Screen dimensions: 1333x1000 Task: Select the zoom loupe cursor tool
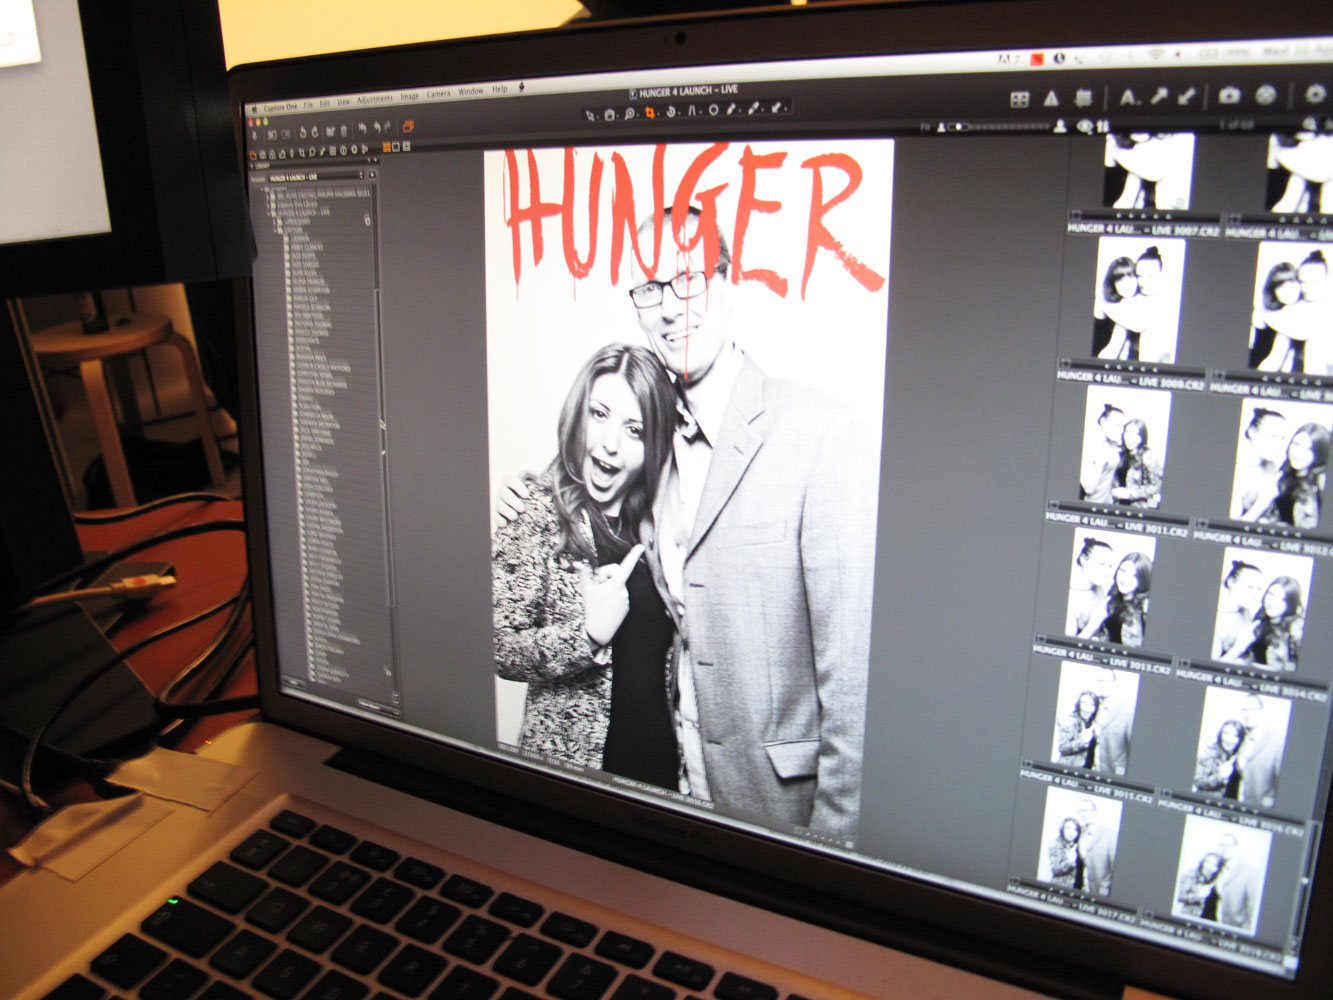[x=629, y=113]
